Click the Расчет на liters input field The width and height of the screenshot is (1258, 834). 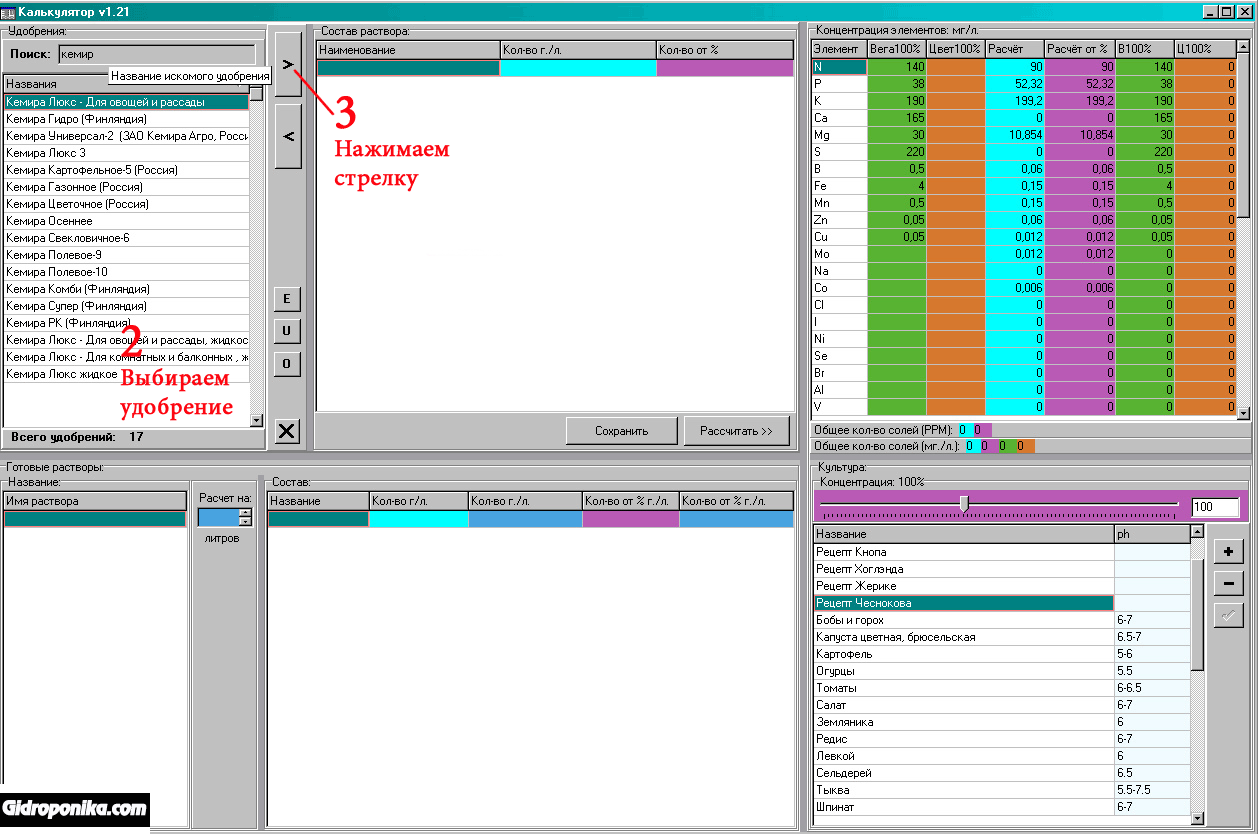(218, 517)
